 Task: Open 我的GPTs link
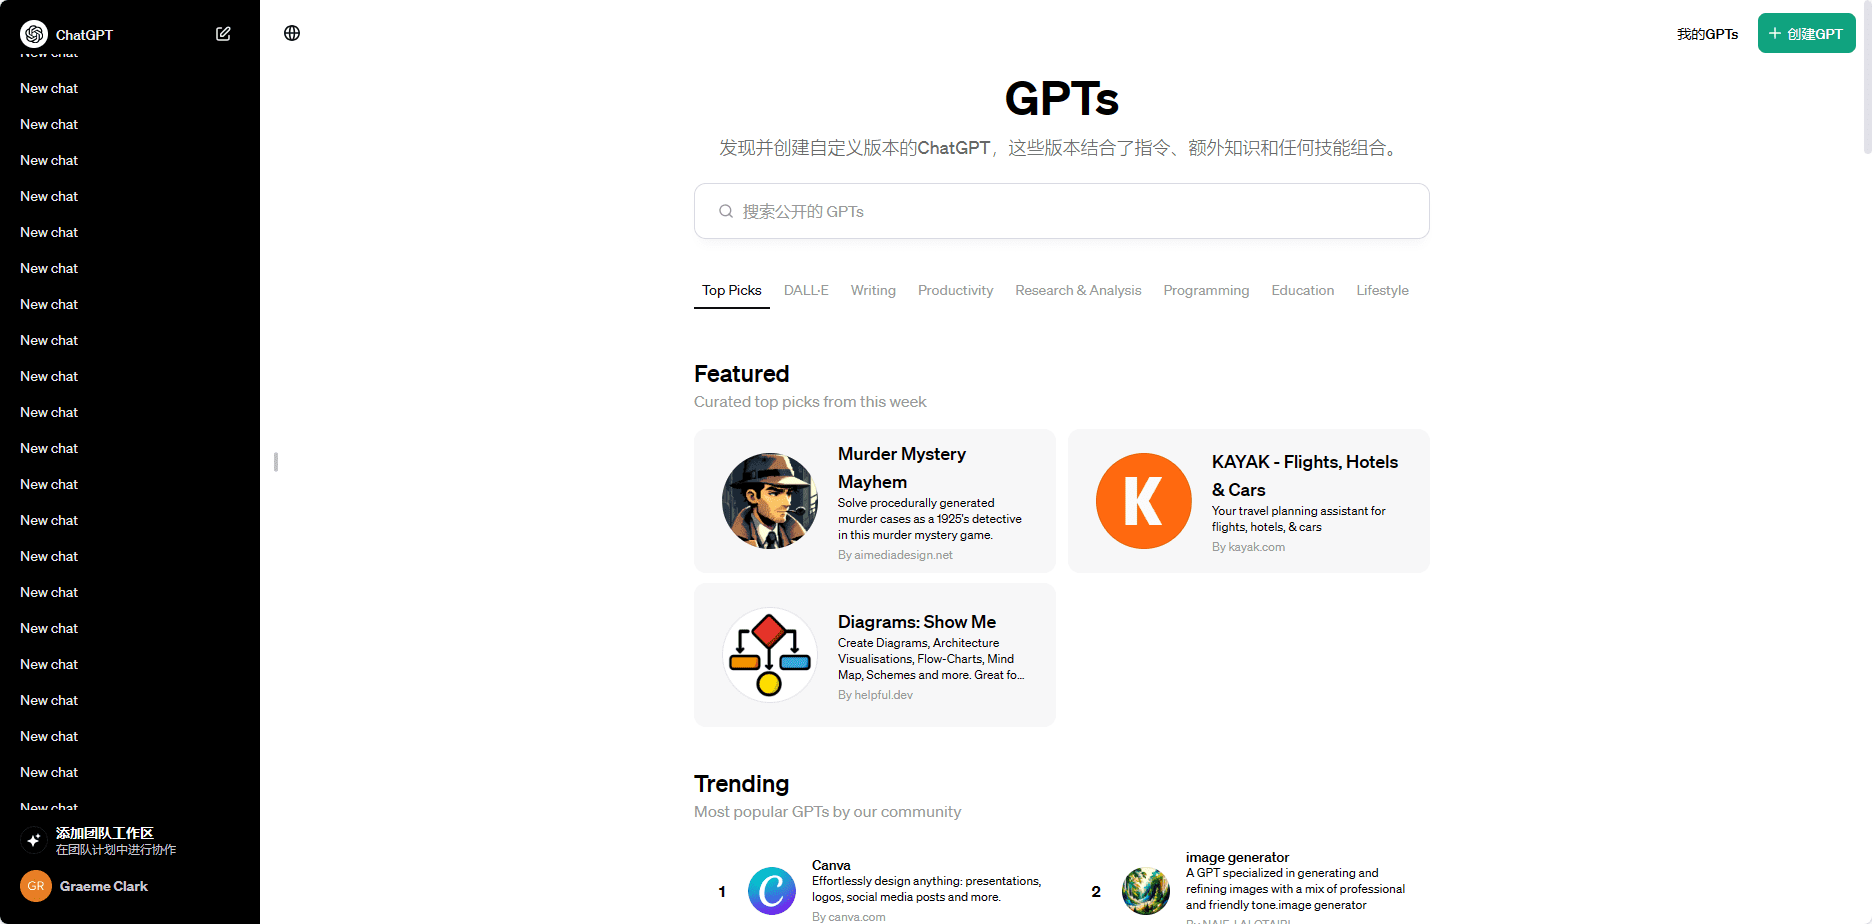pyautogui.click(x=1708, y=34)
